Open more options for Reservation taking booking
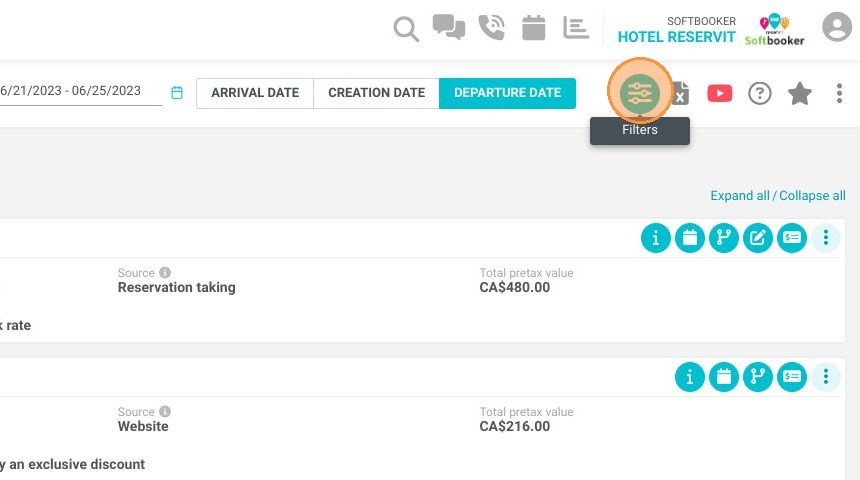This screenshot has width=860, height=480. click(x=825, y=238)
